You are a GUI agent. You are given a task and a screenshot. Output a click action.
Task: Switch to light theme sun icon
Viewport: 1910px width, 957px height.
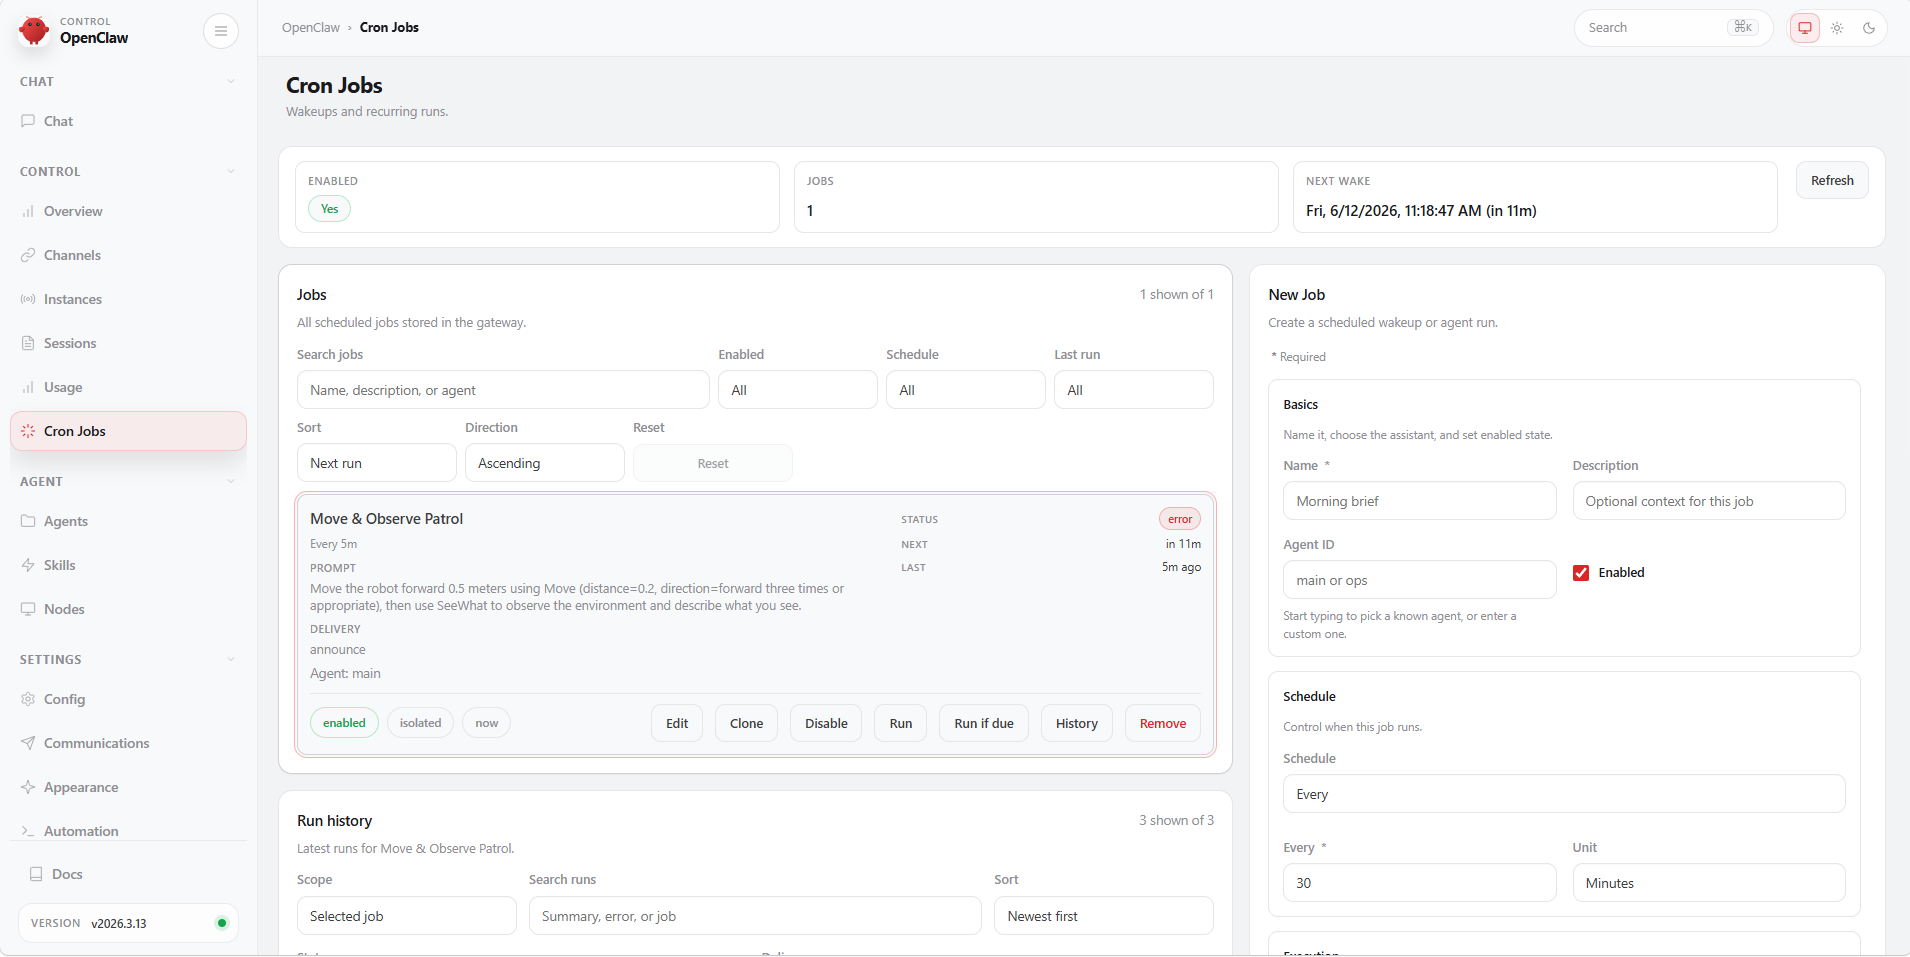(1837, 28)
